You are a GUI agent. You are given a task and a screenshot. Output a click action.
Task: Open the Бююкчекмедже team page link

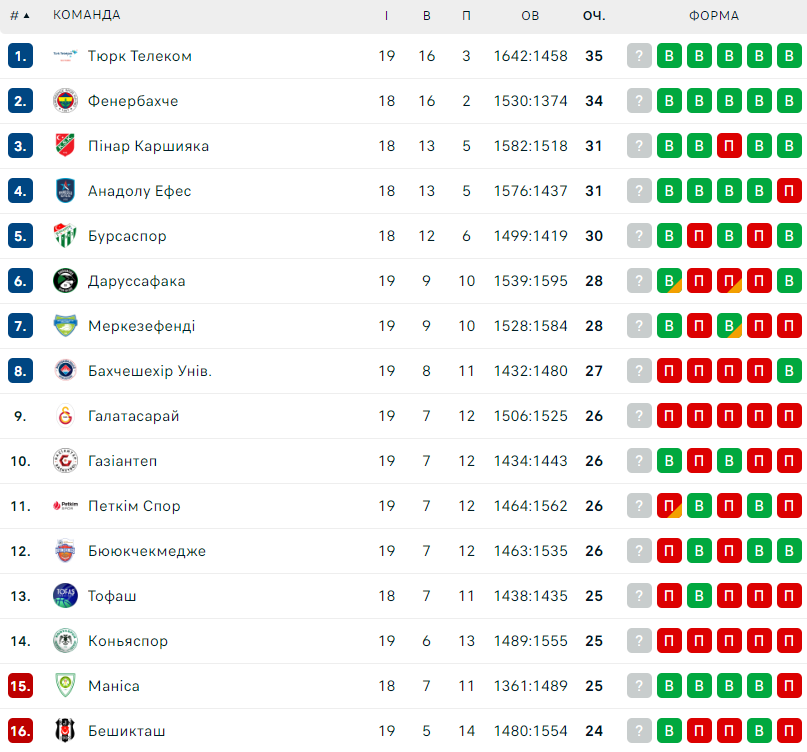click(x=147, y=551)
